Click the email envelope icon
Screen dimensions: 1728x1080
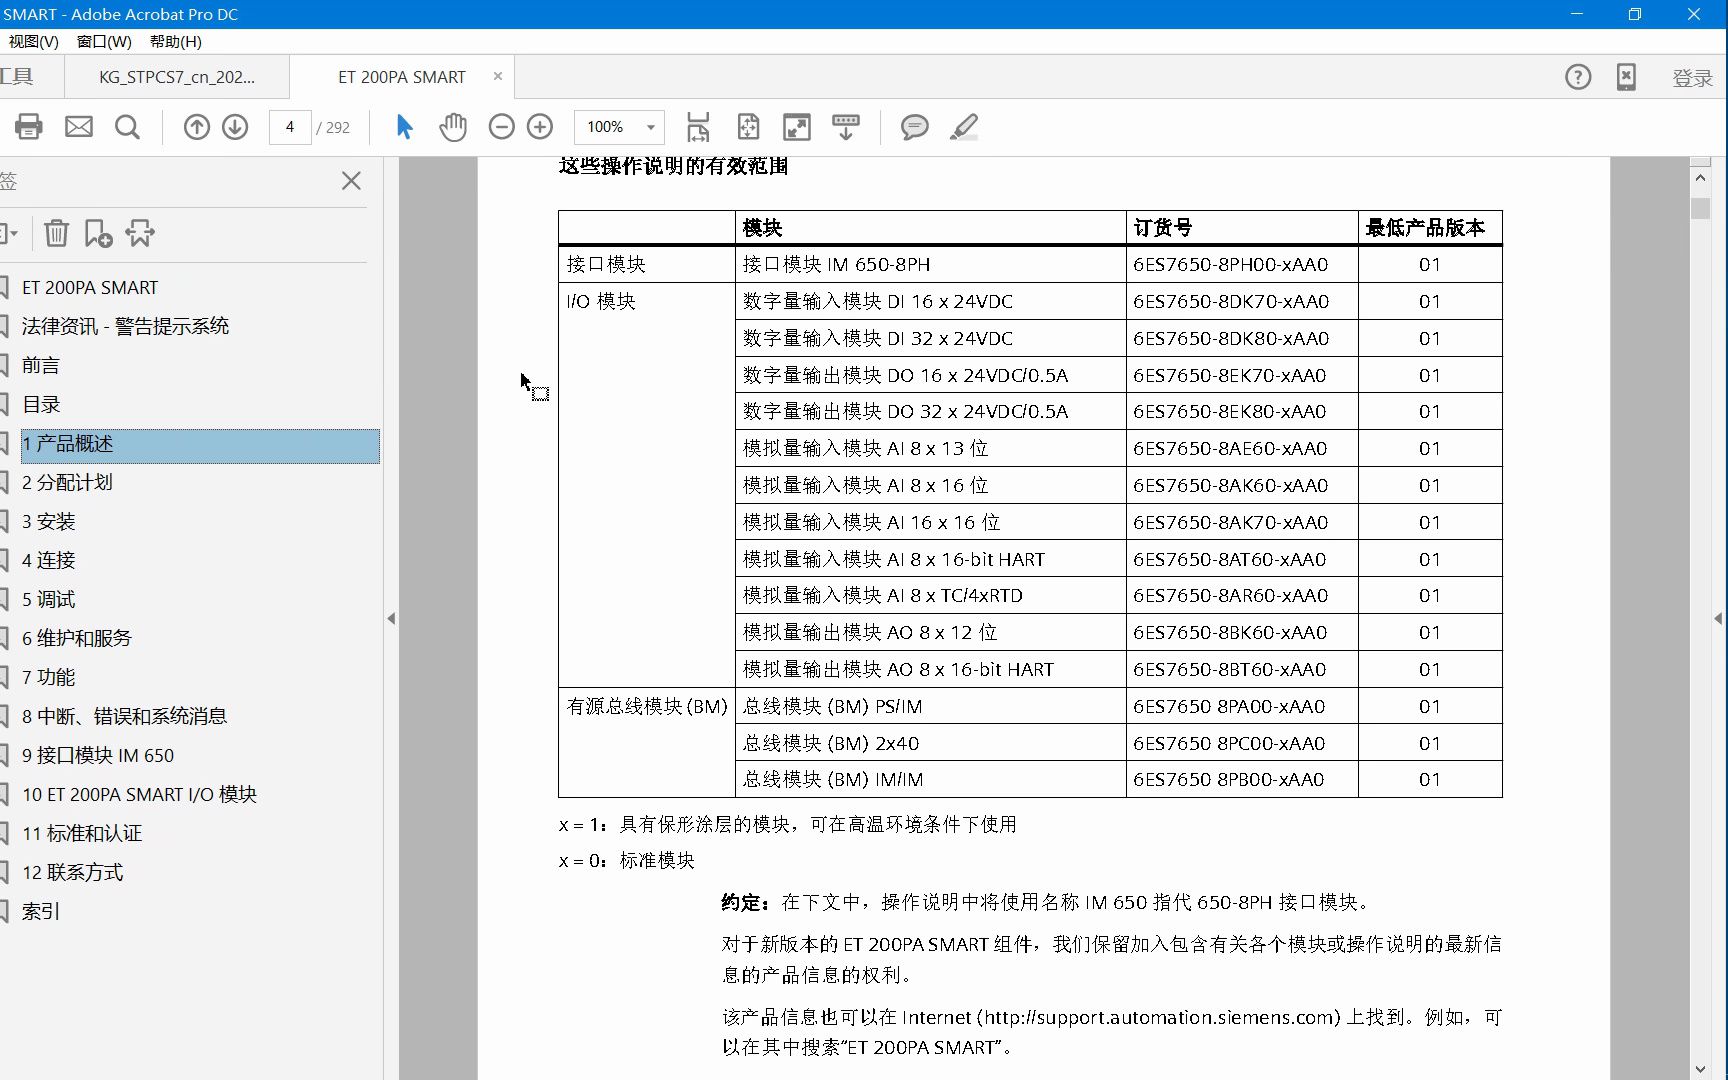pos(79,127)
